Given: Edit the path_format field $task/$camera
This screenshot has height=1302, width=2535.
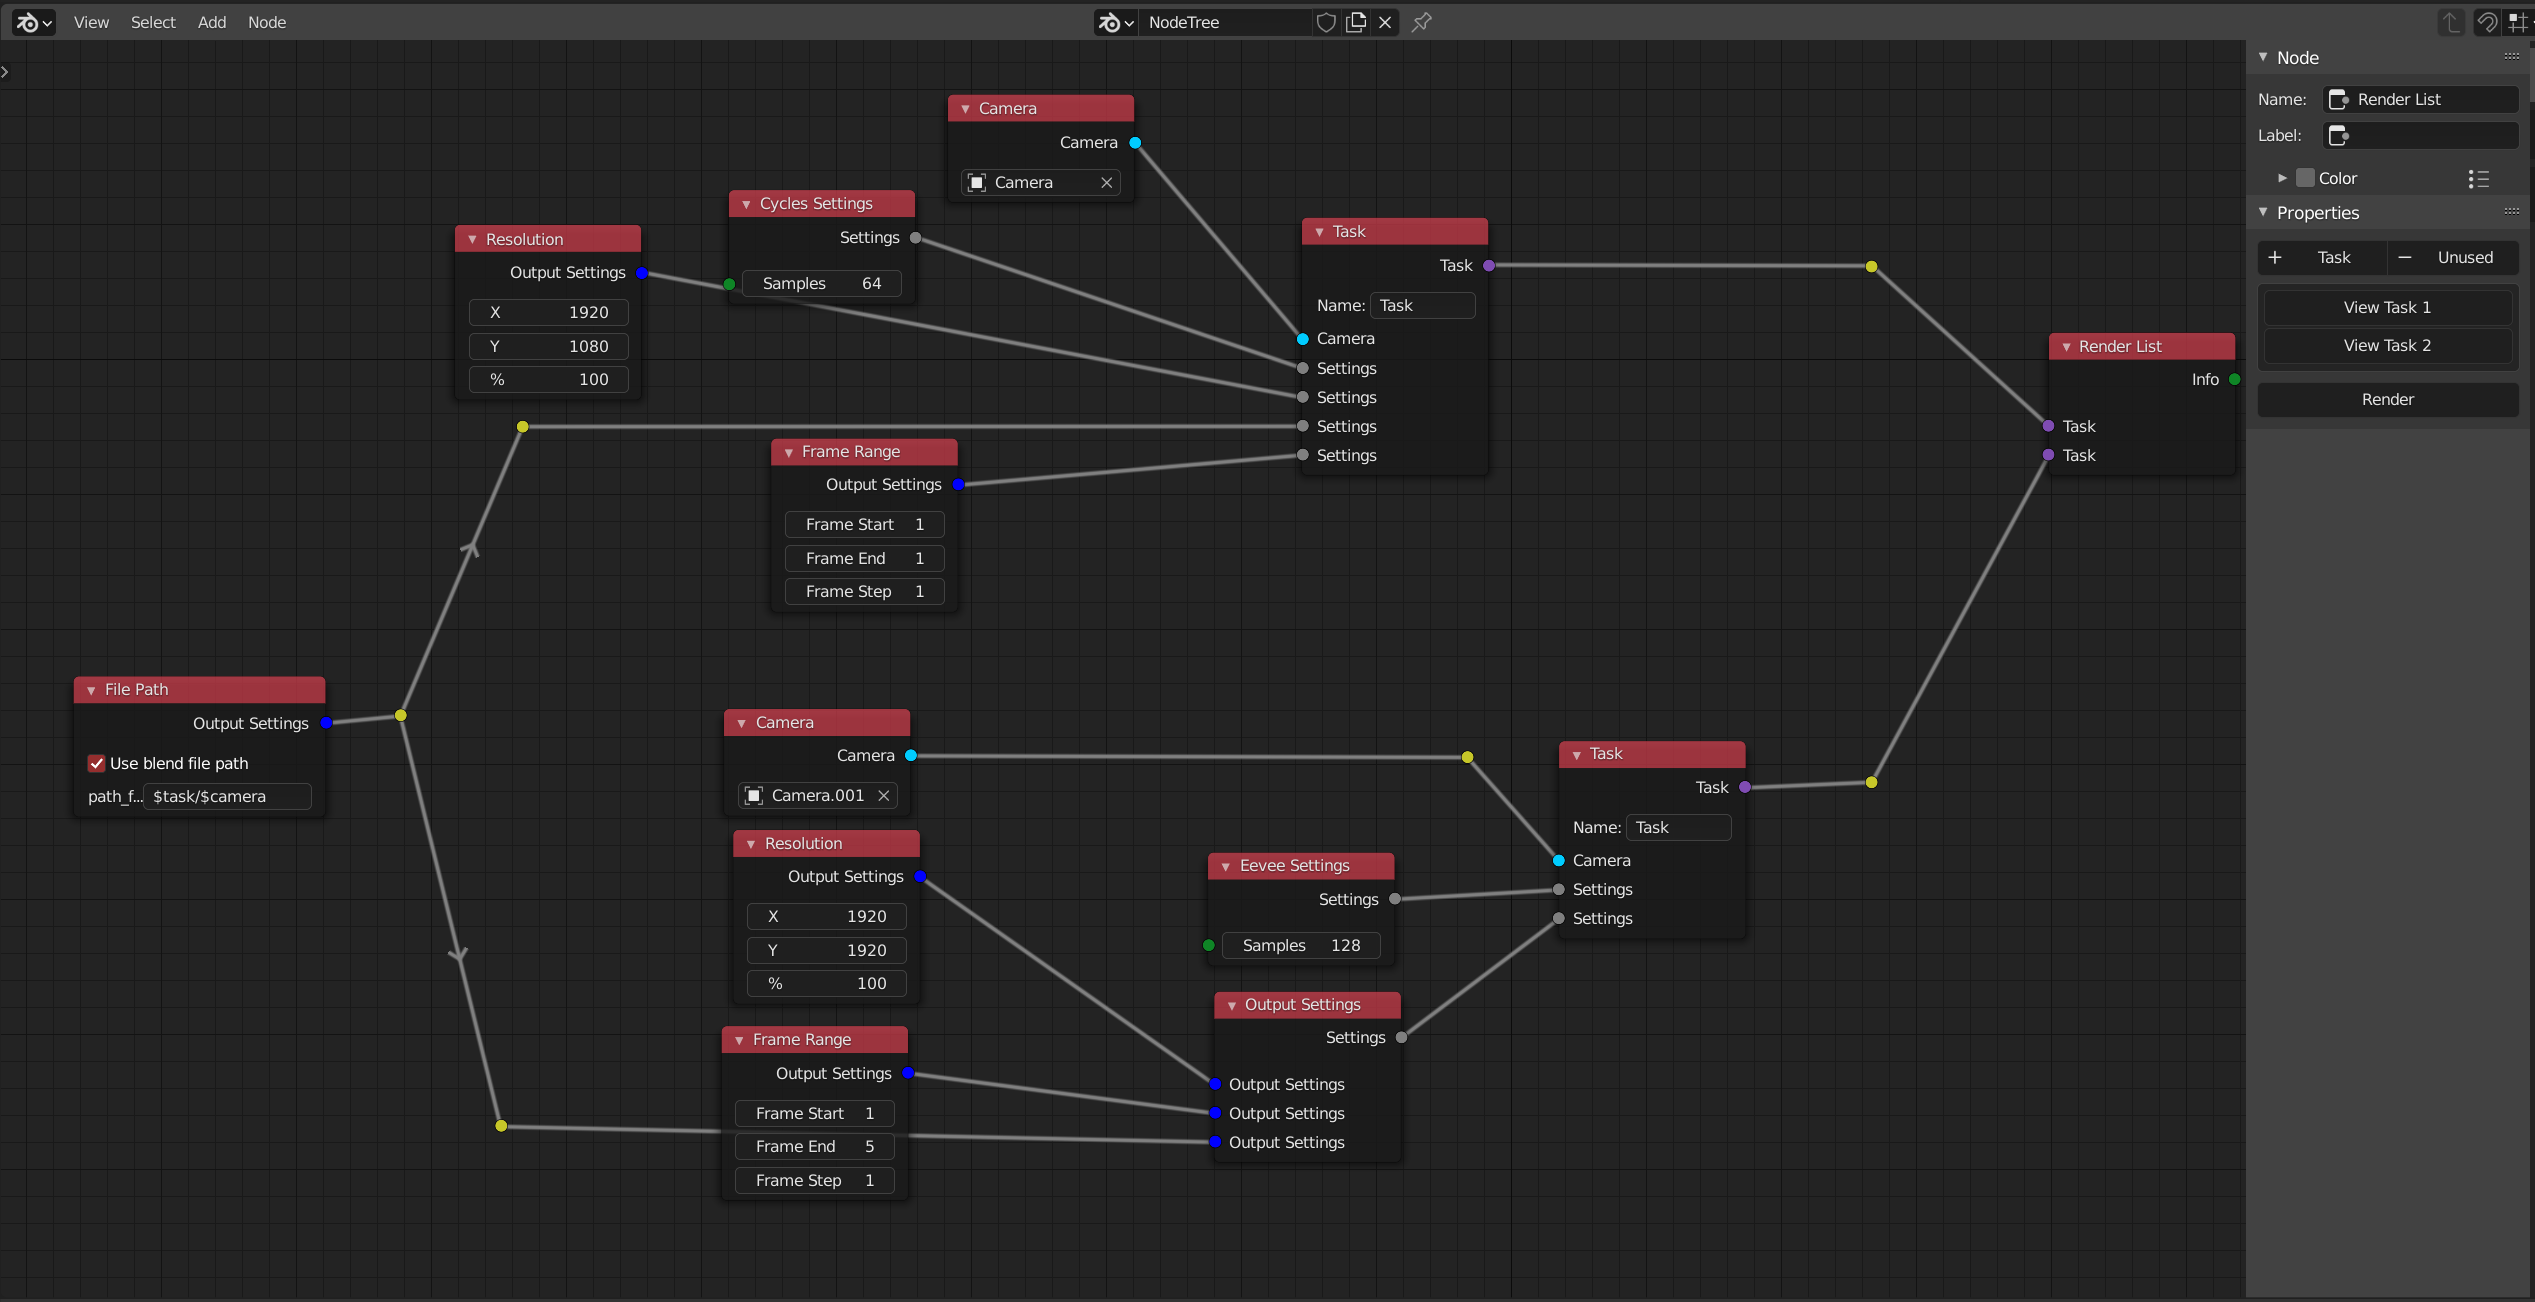Looking at the screenshot, I should point(228,796).
